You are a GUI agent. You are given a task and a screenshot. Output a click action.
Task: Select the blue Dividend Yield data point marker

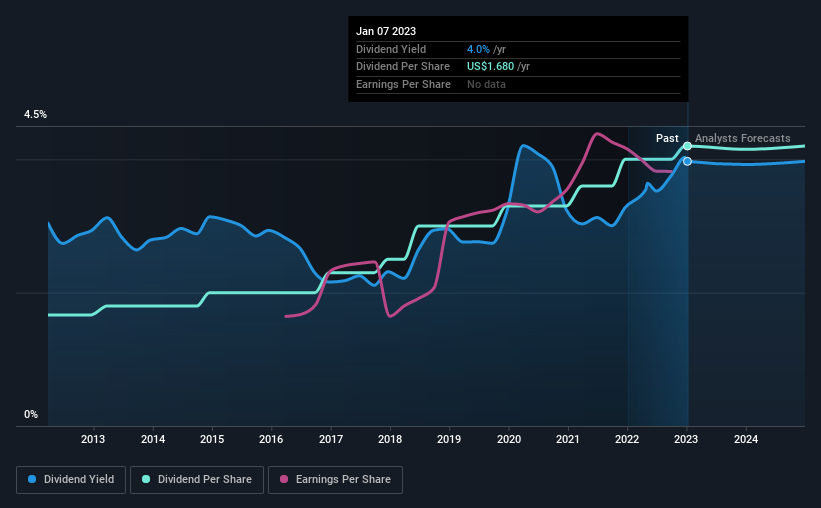[x=687, y=161]
